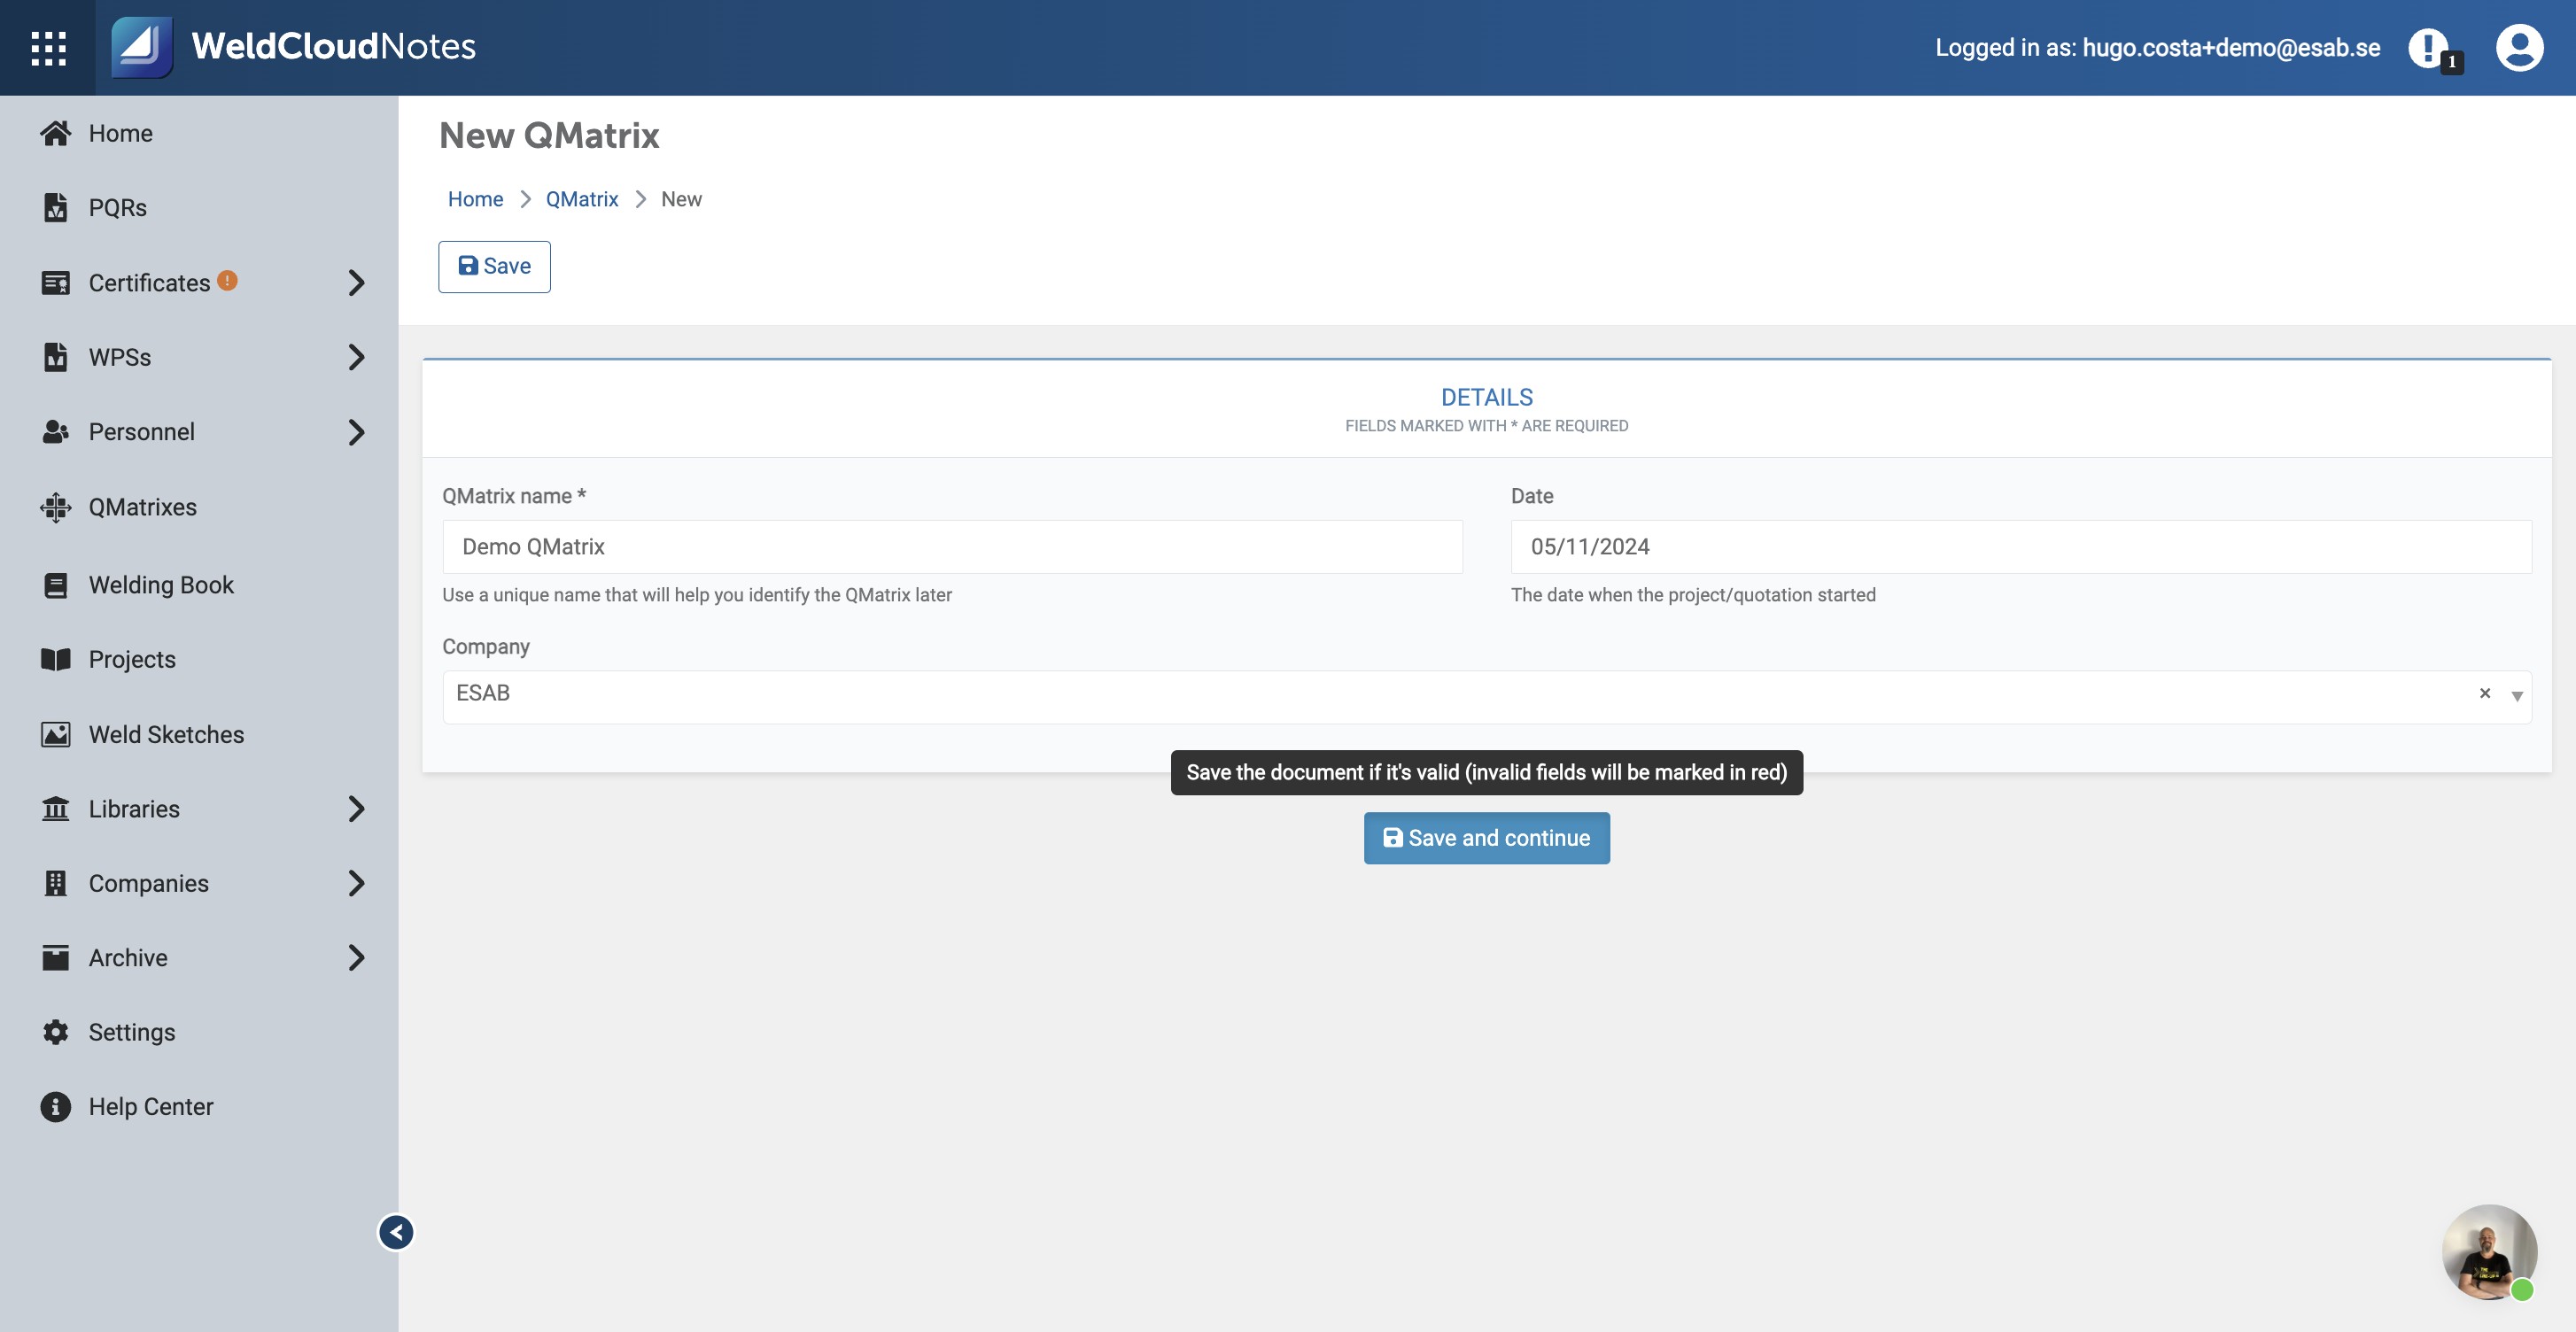Expand the Archive submenu chevron
Image resolution: width=2576 pixels, height=1332 pixels.
point(357,957)
